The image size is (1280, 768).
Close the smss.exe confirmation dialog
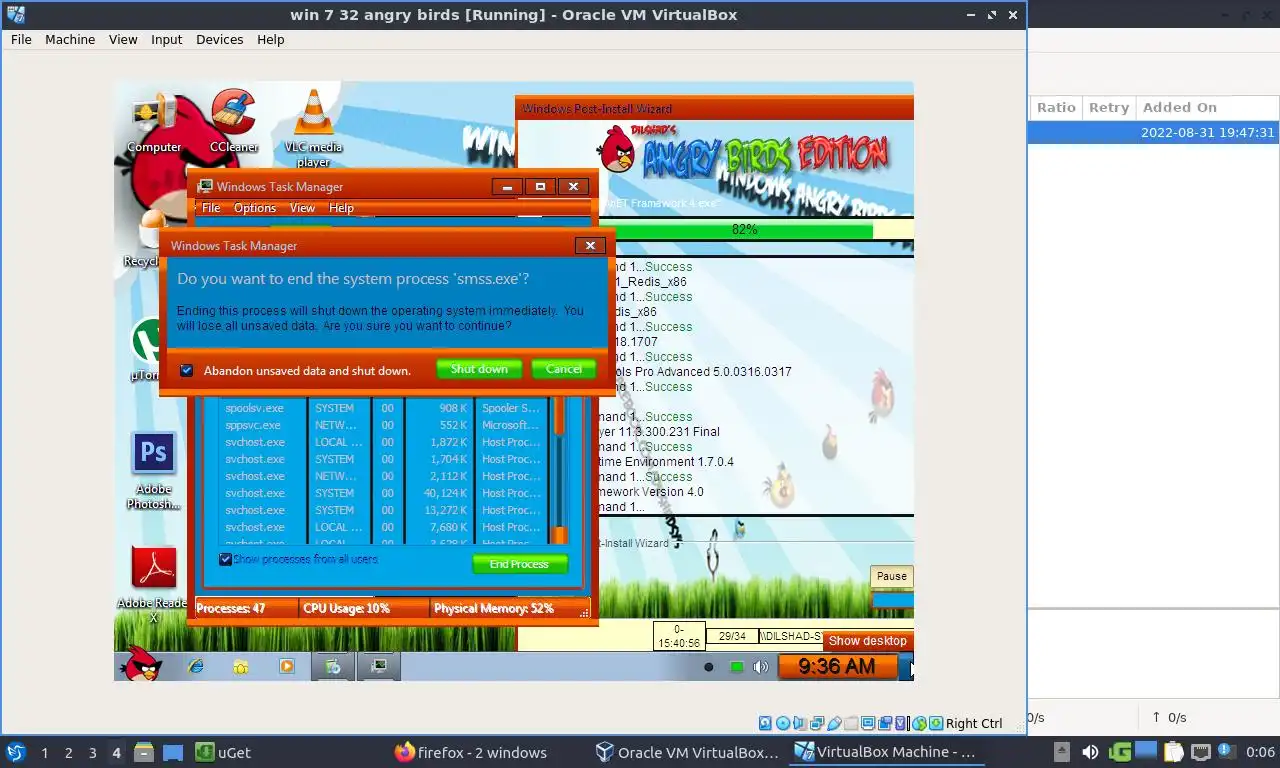pos(590,245)
